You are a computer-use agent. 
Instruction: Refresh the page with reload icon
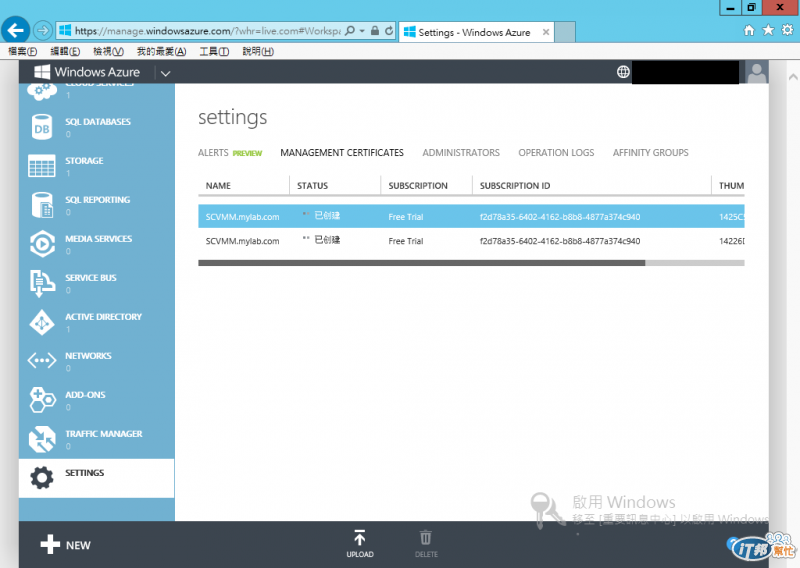tap(389, 31)
